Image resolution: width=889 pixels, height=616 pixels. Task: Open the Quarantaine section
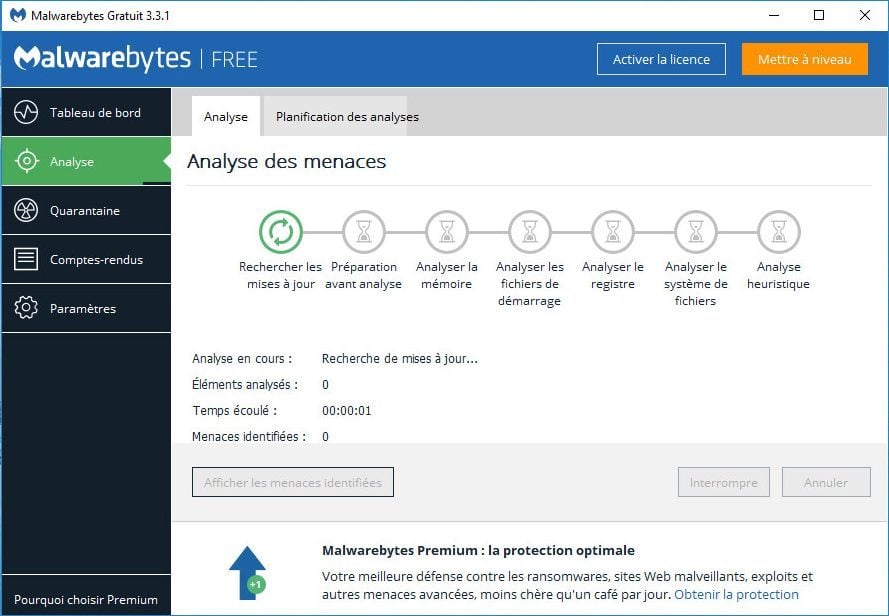86,210
